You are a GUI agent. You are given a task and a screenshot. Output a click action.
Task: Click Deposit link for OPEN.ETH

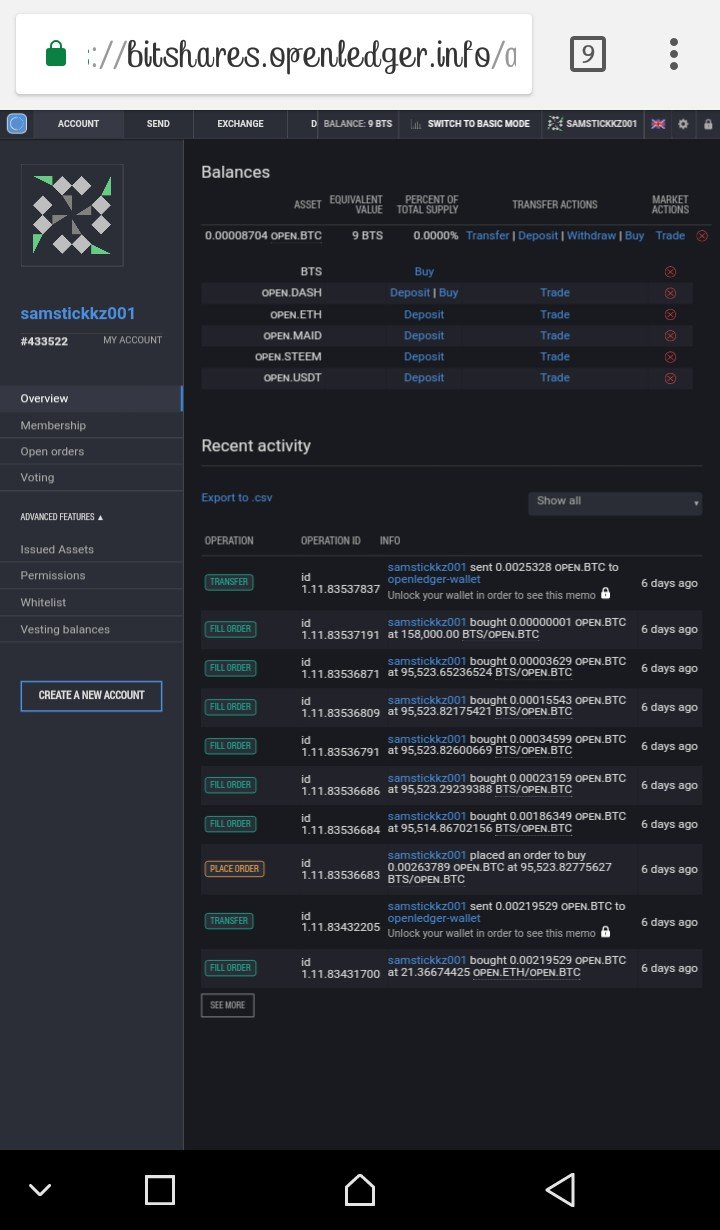[x=424, y=315]
